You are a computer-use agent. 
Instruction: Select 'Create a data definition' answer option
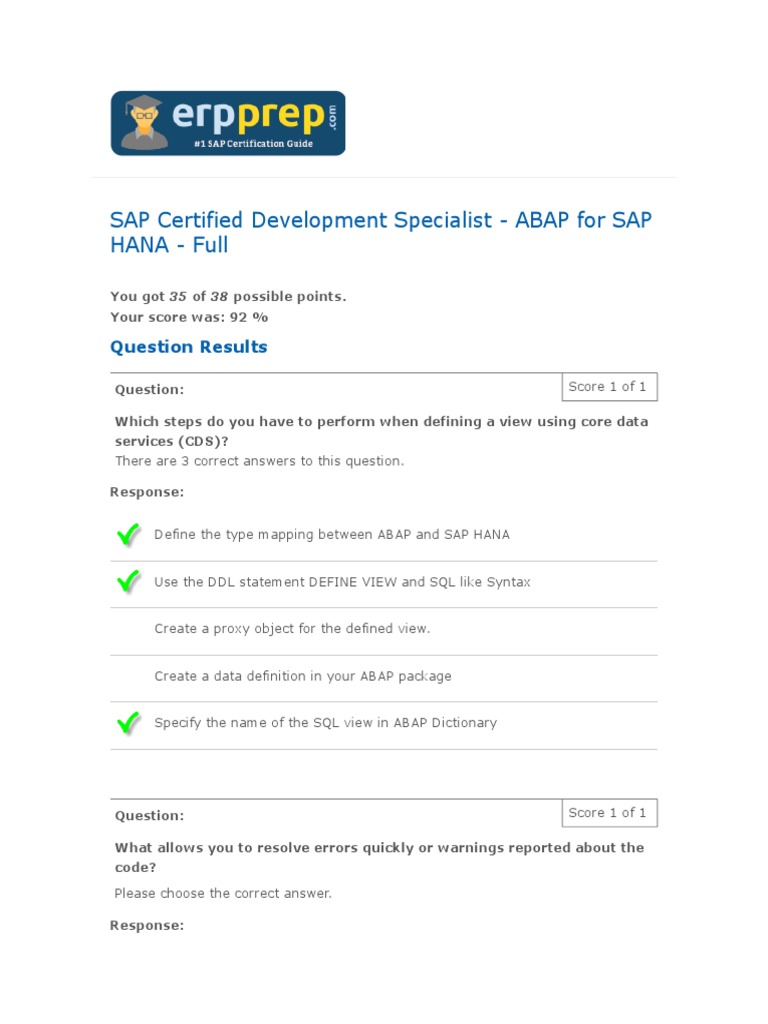pos(302,676)
